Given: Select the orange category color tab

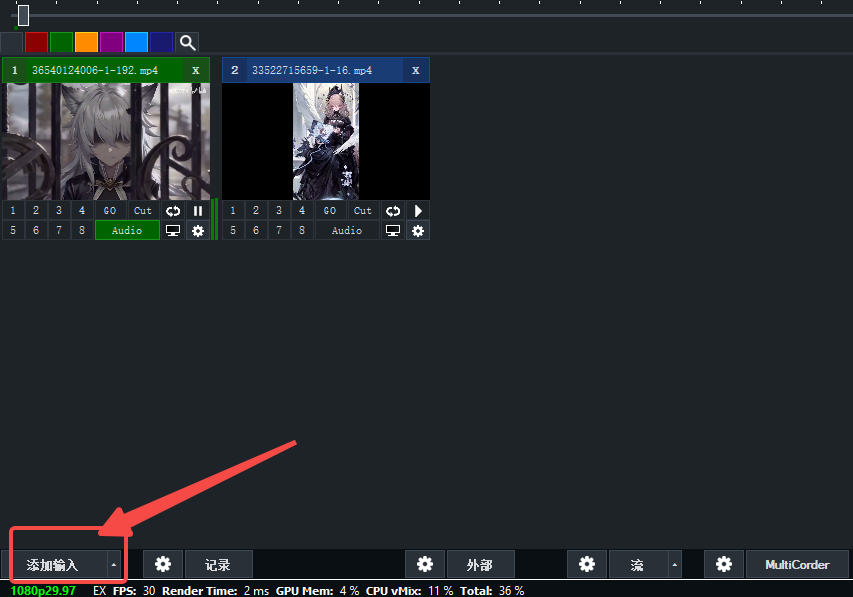Looking at the screenshot, I should 86,42.
